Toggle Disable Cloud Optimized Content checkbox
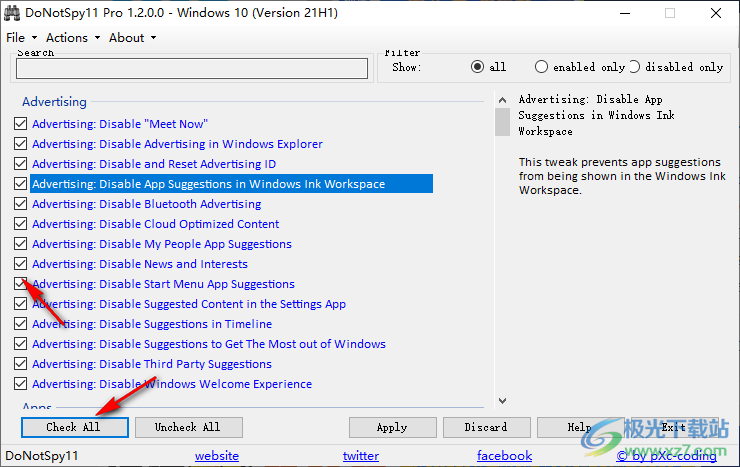Screen dimensions: 740x467 tap(20, 224)
